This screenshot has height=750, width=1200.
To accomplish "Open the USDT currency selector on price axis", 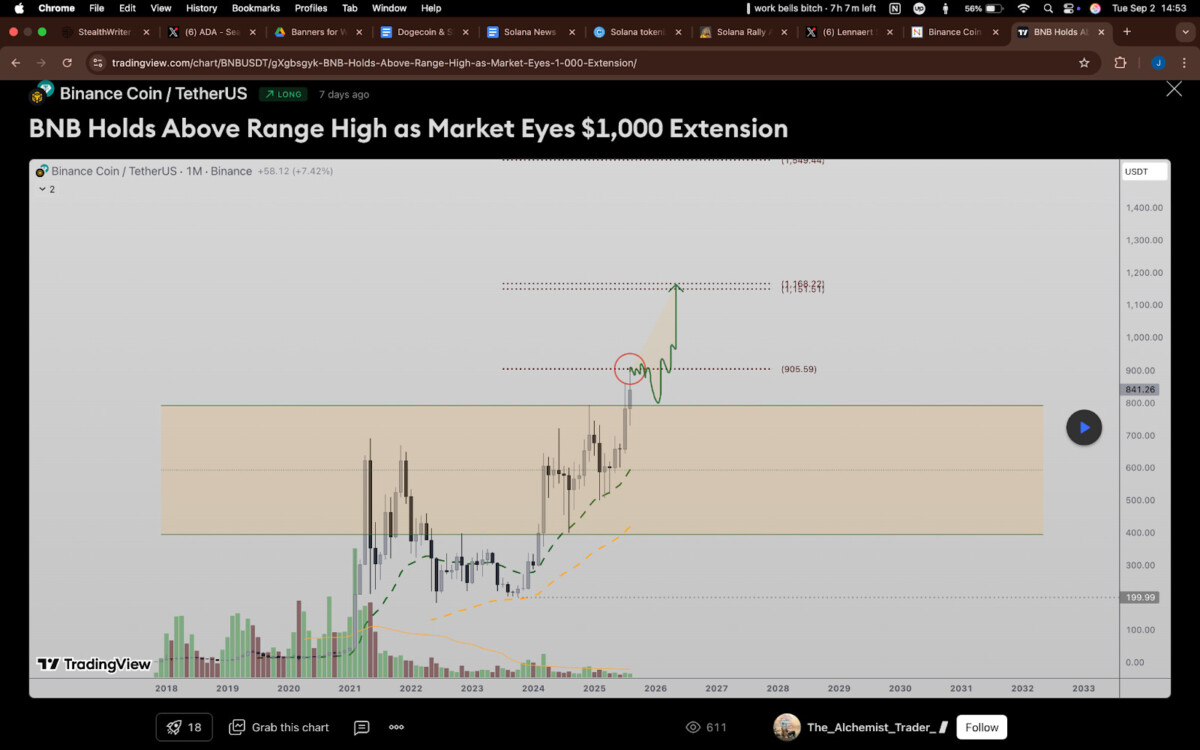I will (1143, 172).
